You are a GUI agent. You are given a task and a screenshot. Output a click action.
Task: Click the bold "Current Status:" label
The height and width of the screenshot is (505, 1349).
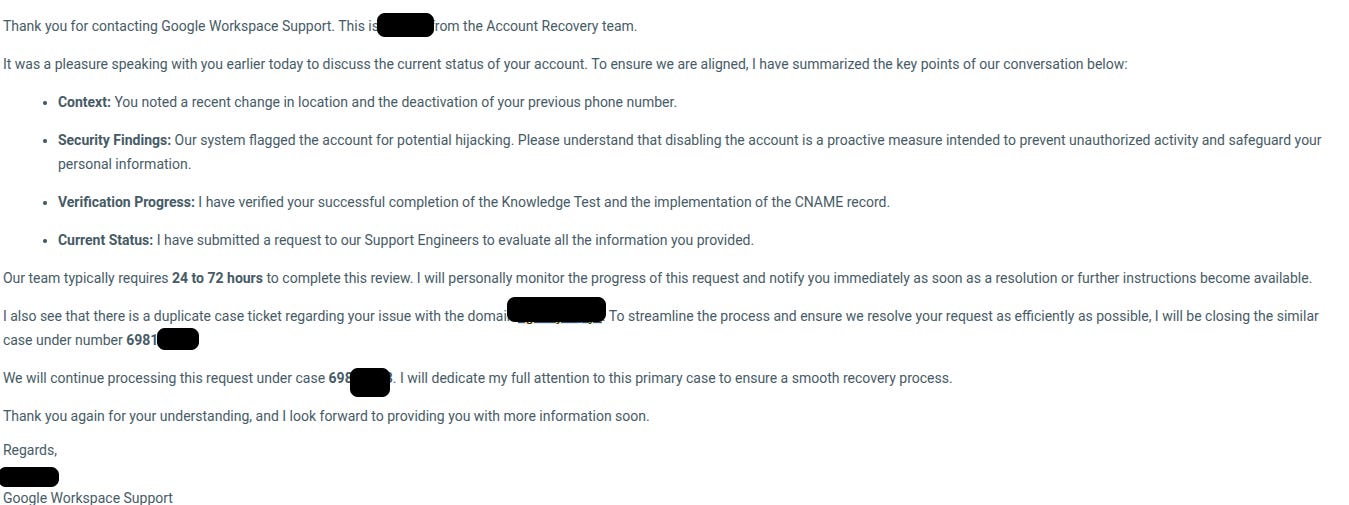pos(105,240)
